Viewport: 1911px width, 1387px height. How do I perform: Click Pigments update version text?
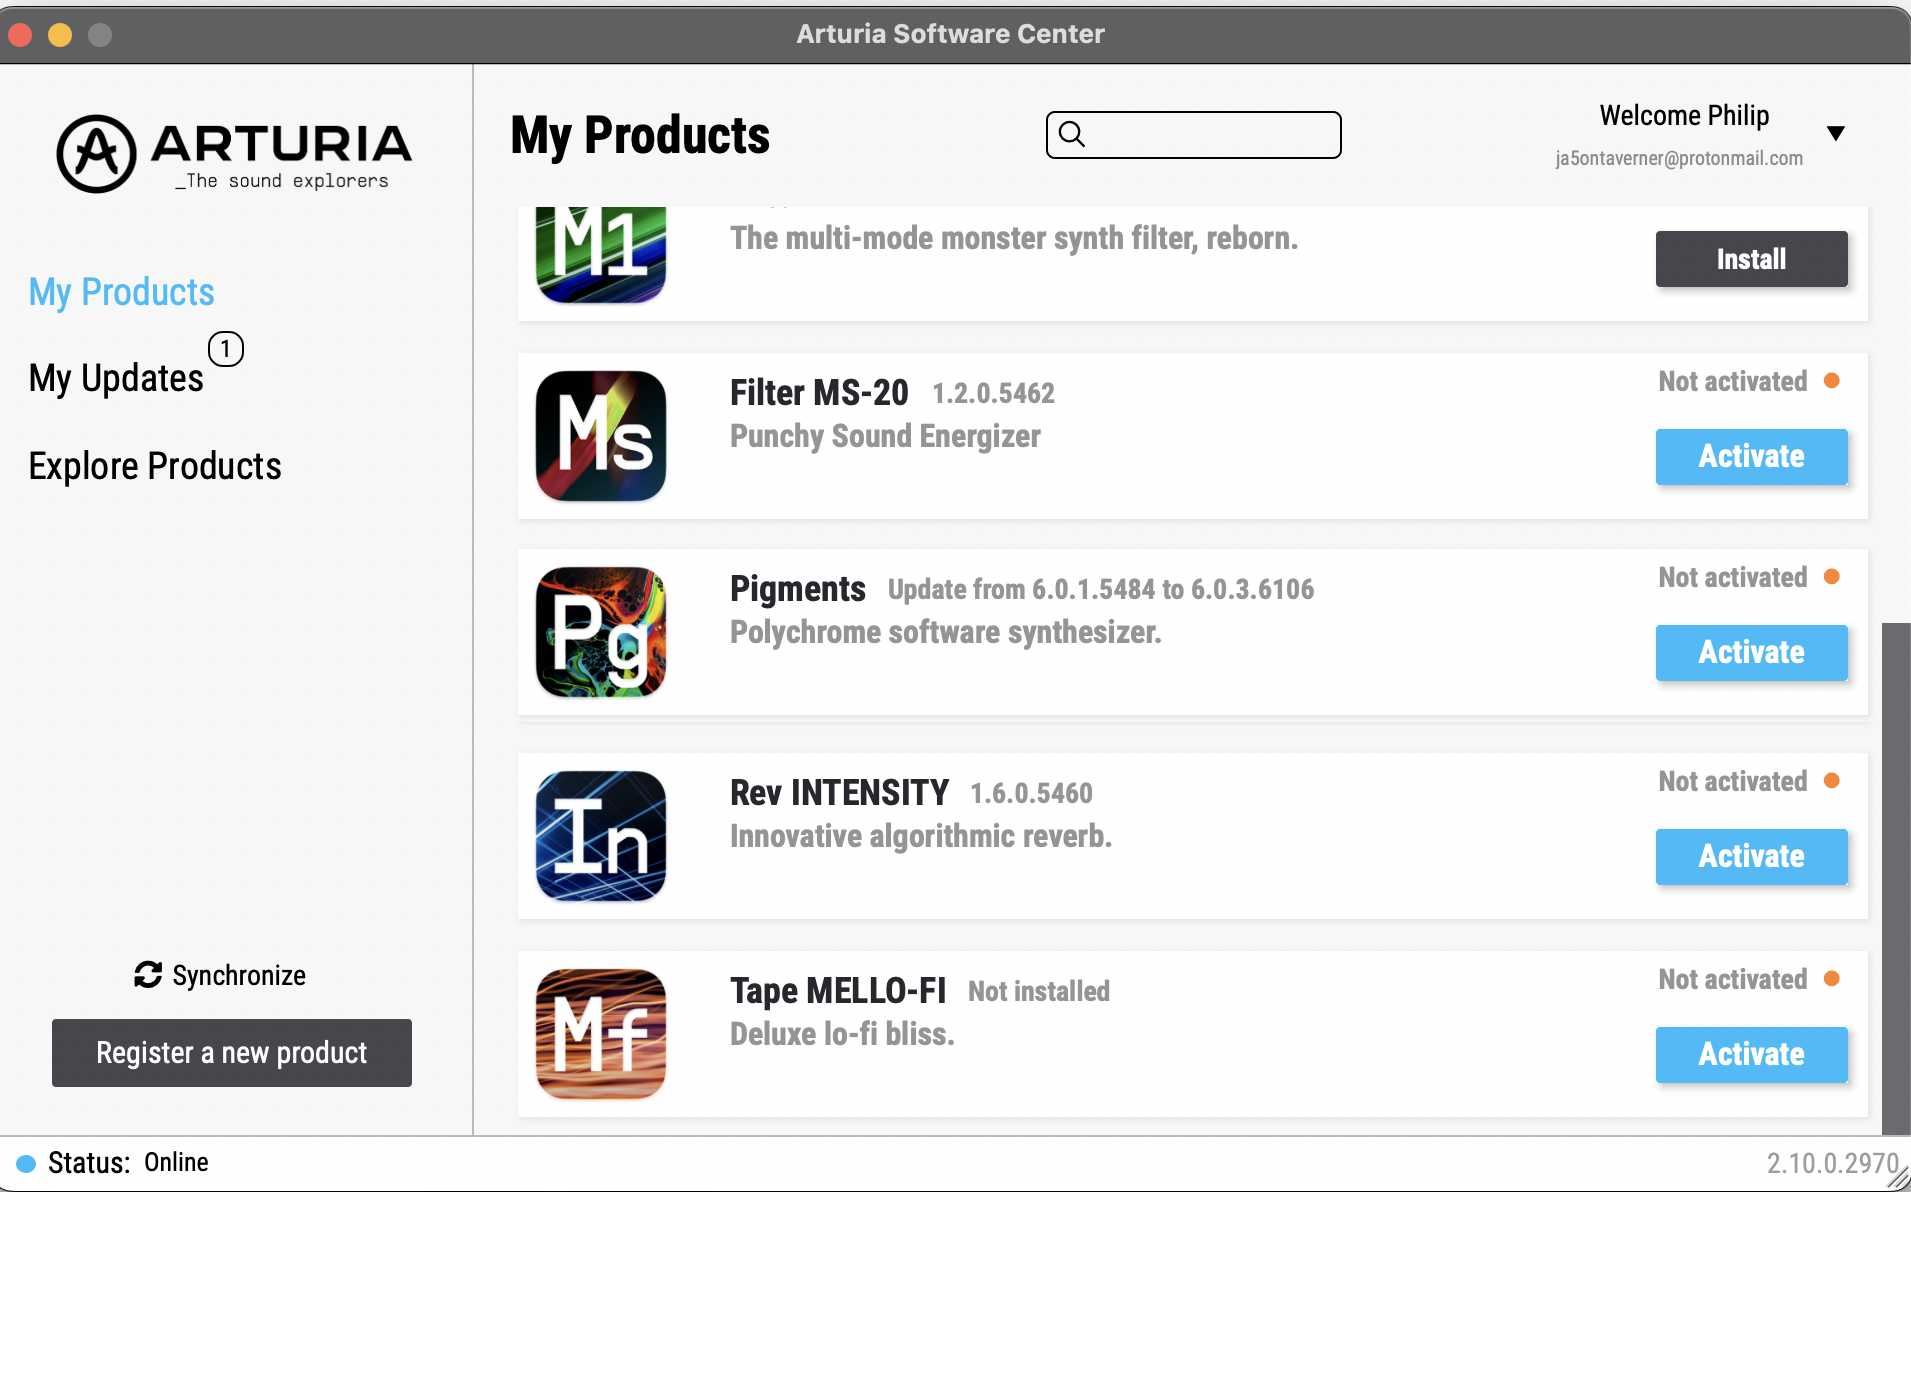tap(1101, 590)
